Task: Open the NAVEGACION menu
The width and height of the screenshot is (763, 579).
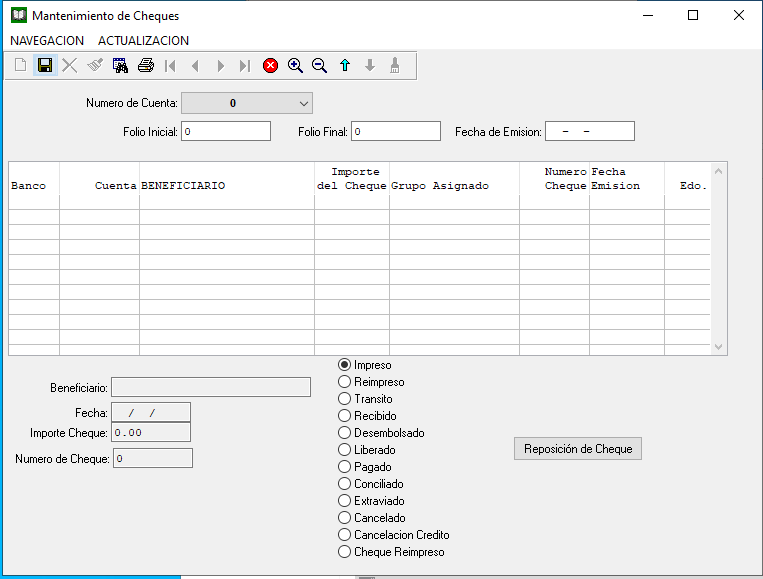Action: click(47, 41)
